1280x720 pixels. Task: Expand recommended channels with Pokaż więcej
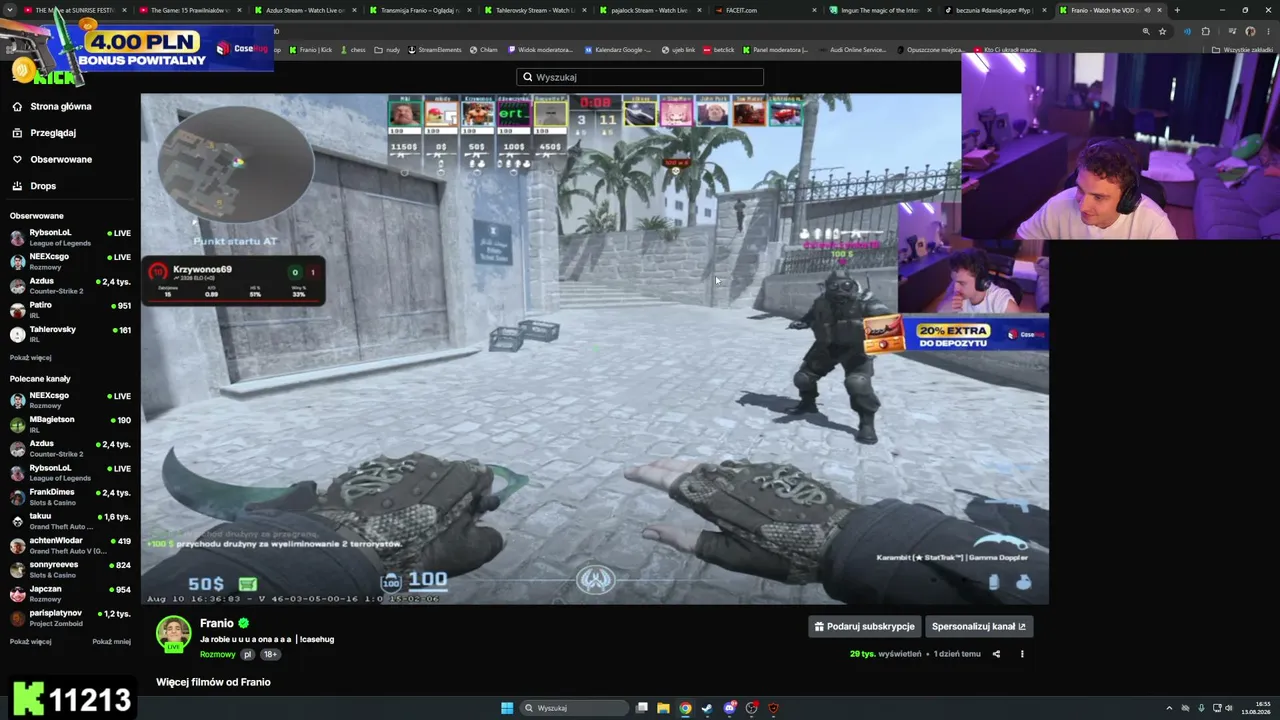tap(31, 642)
